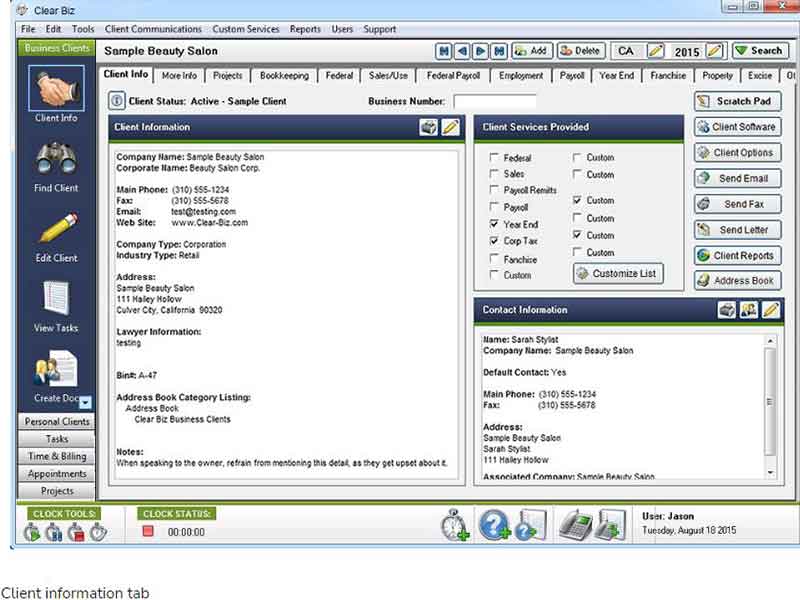Edit the 2015 year pencil icon

pos(715,51)
